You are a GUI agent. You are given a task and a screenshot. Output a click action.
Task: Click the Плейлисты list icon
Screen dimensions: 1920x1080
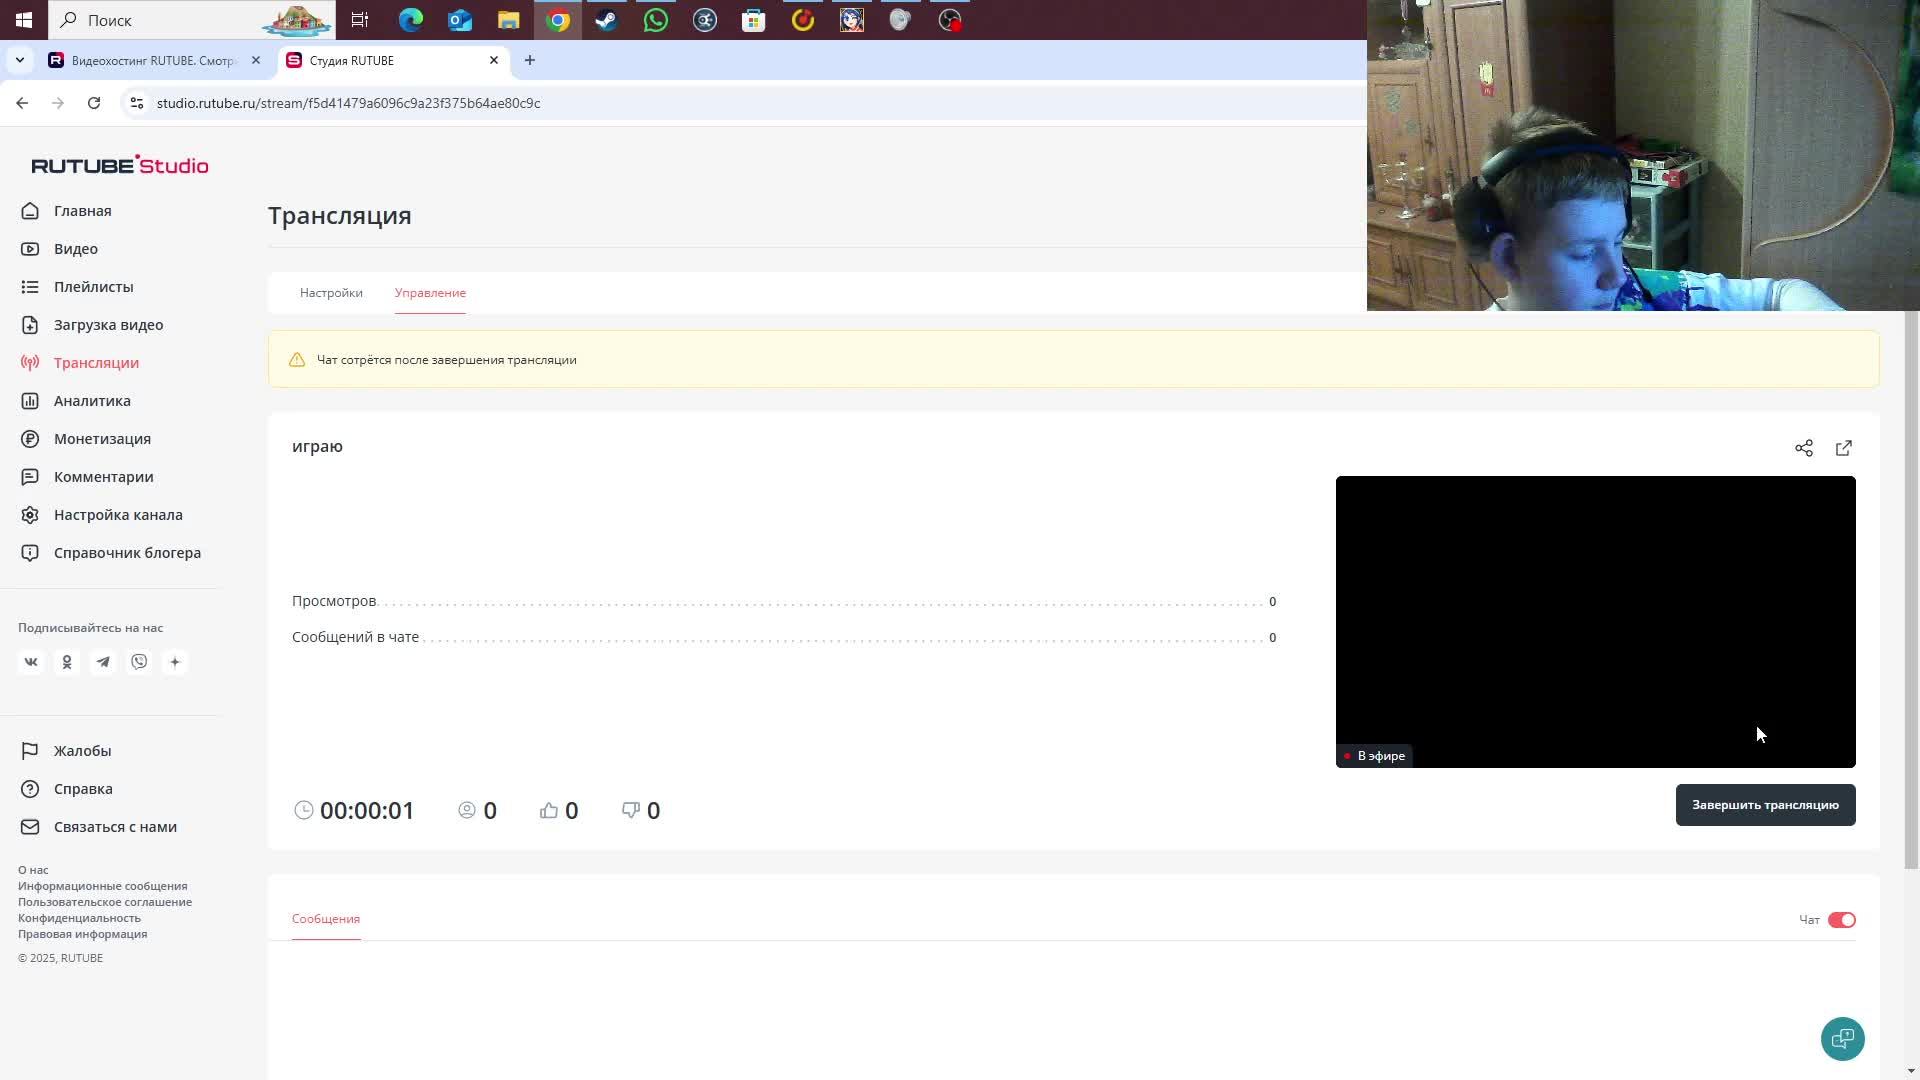(30, 287)
